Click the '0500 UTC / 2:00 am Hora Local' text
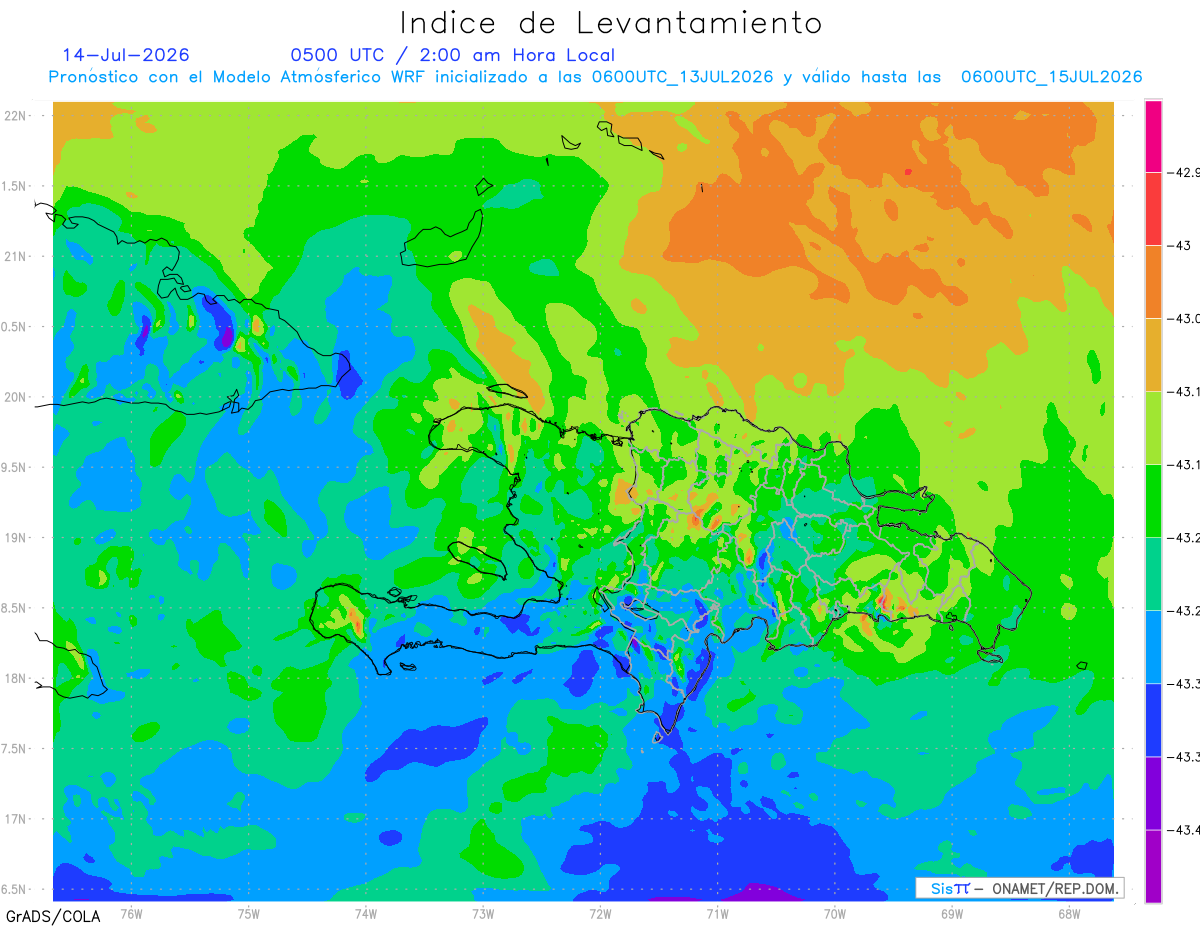 [x=453, y=55]
